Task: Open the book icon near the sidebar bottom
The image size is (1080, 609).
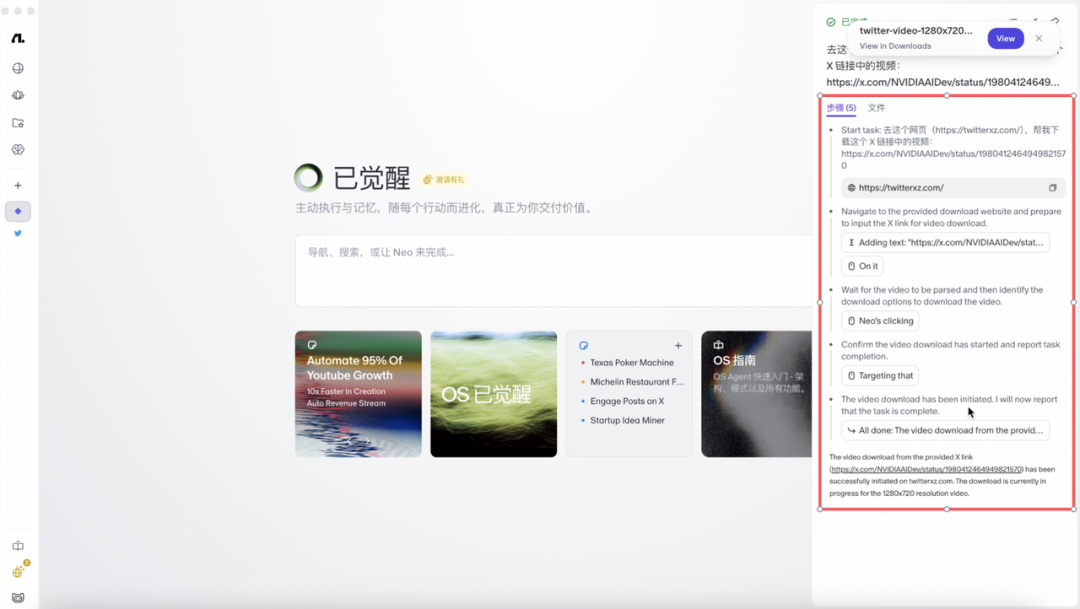Action: (x=17, y=546)
